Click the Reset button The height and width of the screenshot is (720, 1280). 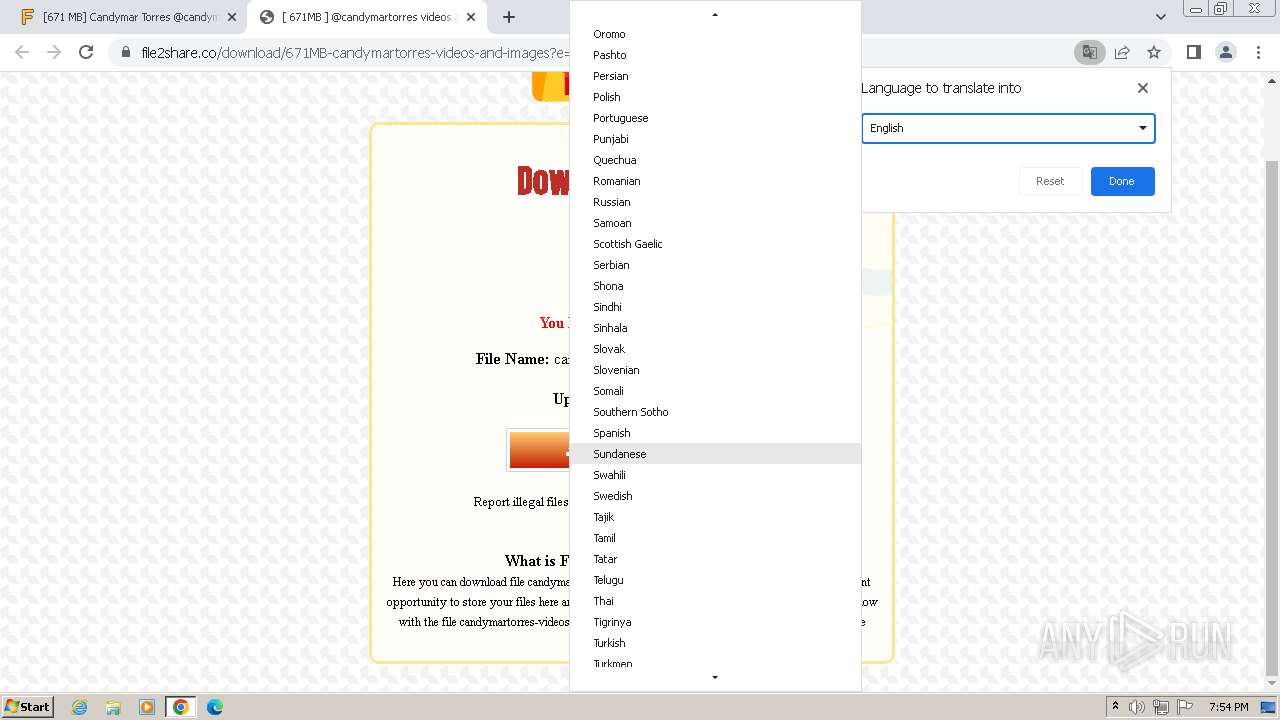pyautogui.click(x=1050, y=181)
